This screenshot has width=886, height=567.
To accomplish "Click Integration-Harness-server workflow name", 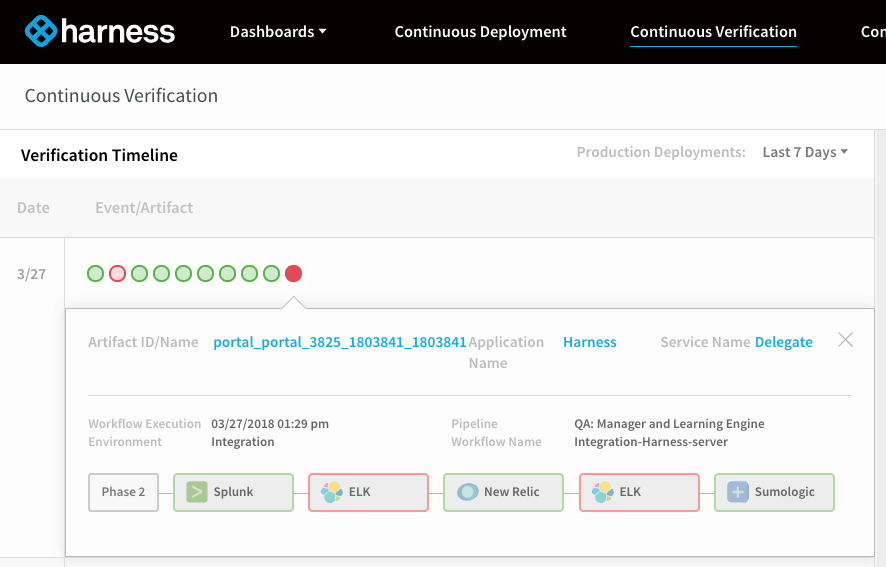I will [x=651, y=442].
